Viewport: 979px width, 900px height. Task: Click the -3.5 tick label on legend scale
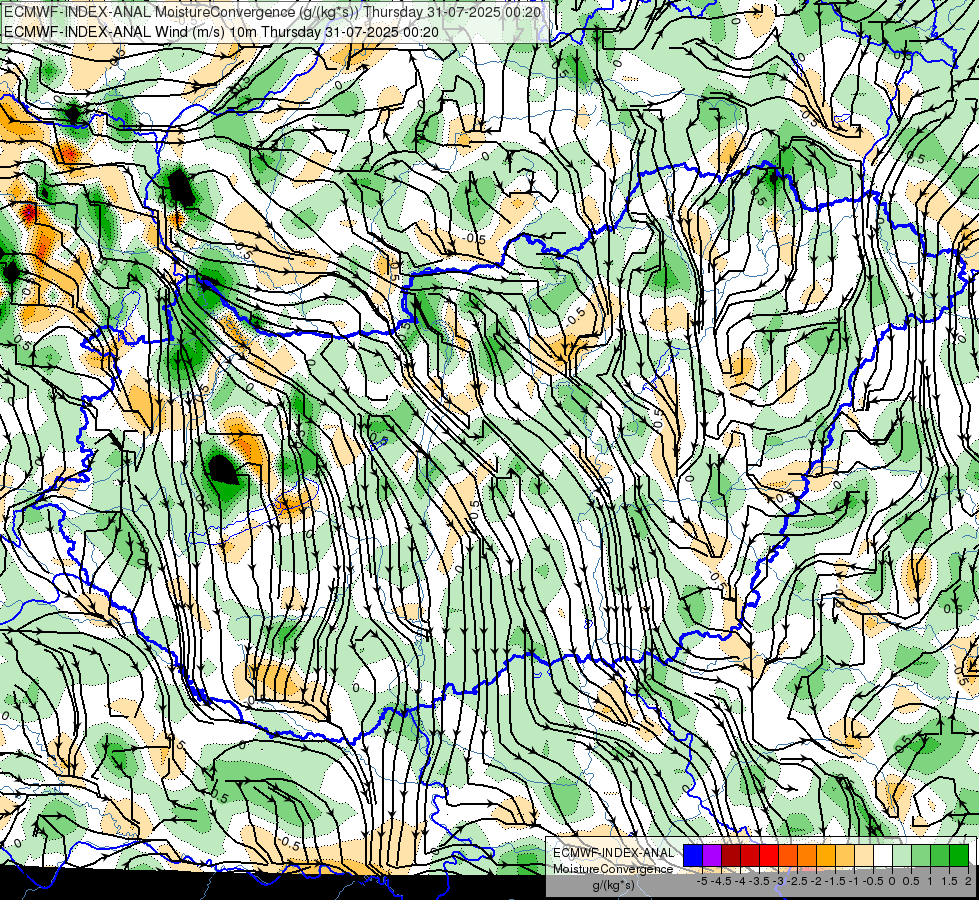(759, 881)
